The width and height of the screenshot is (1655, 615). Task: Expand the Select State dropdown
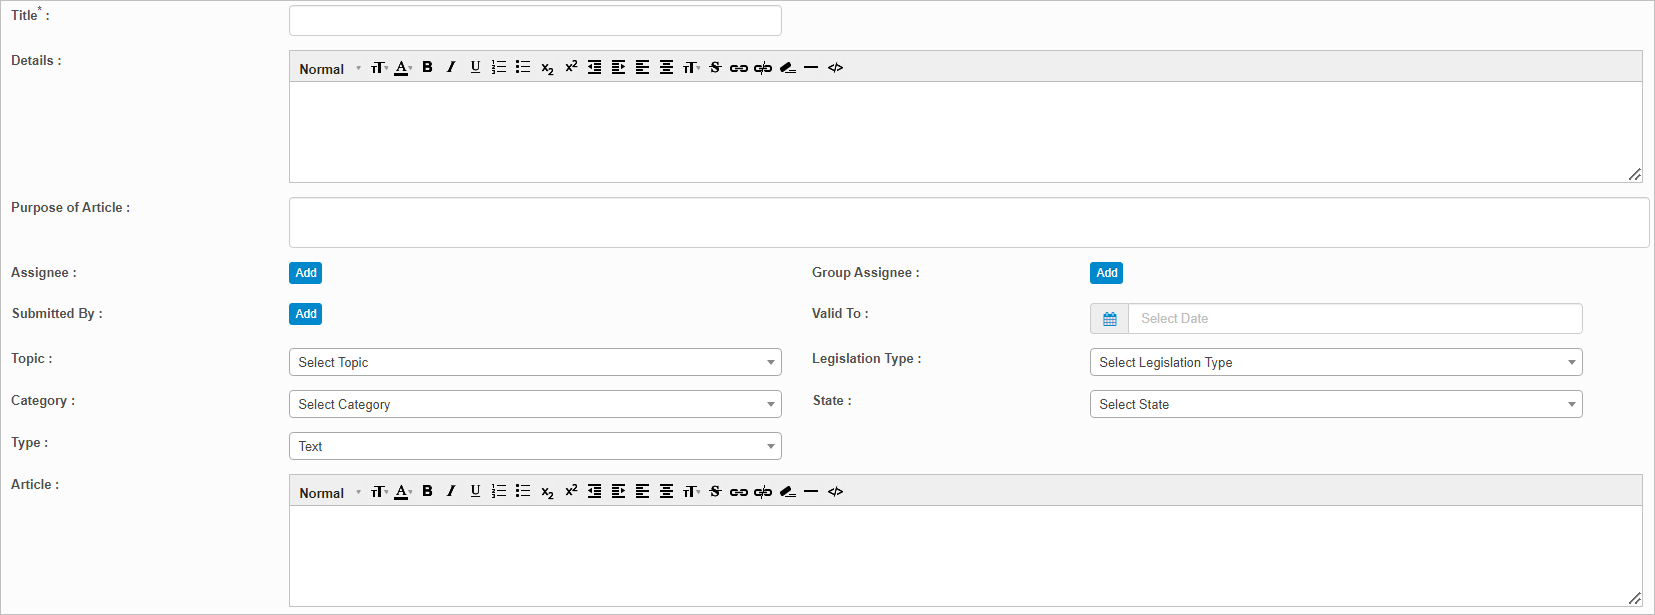(1335, 404)
